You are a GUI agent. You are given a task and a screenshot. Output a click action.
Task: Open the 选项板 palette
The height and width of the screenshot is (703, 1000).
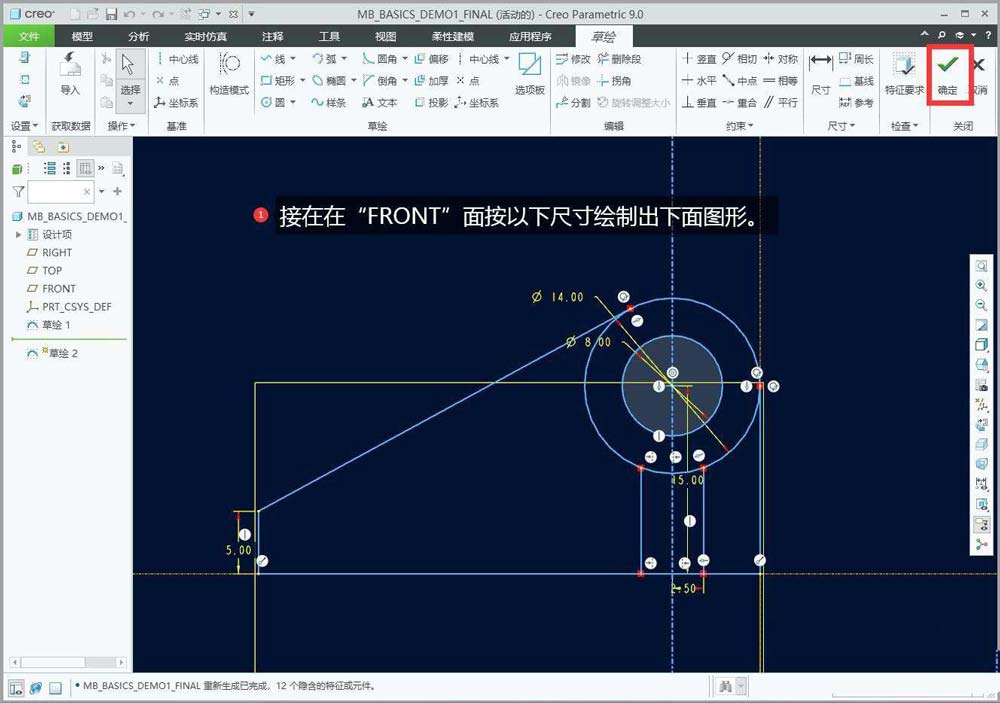530,74
